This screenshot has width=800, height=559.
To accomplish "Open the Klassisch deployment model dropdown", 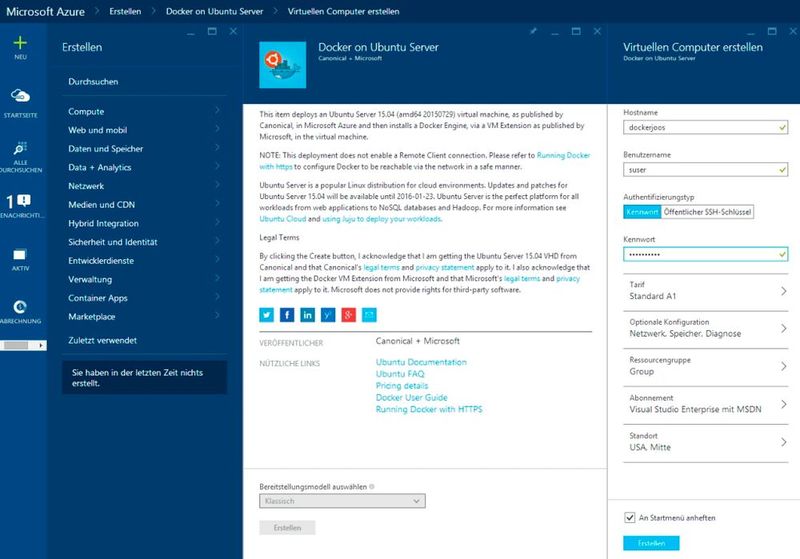I will (x=342, y=501).
